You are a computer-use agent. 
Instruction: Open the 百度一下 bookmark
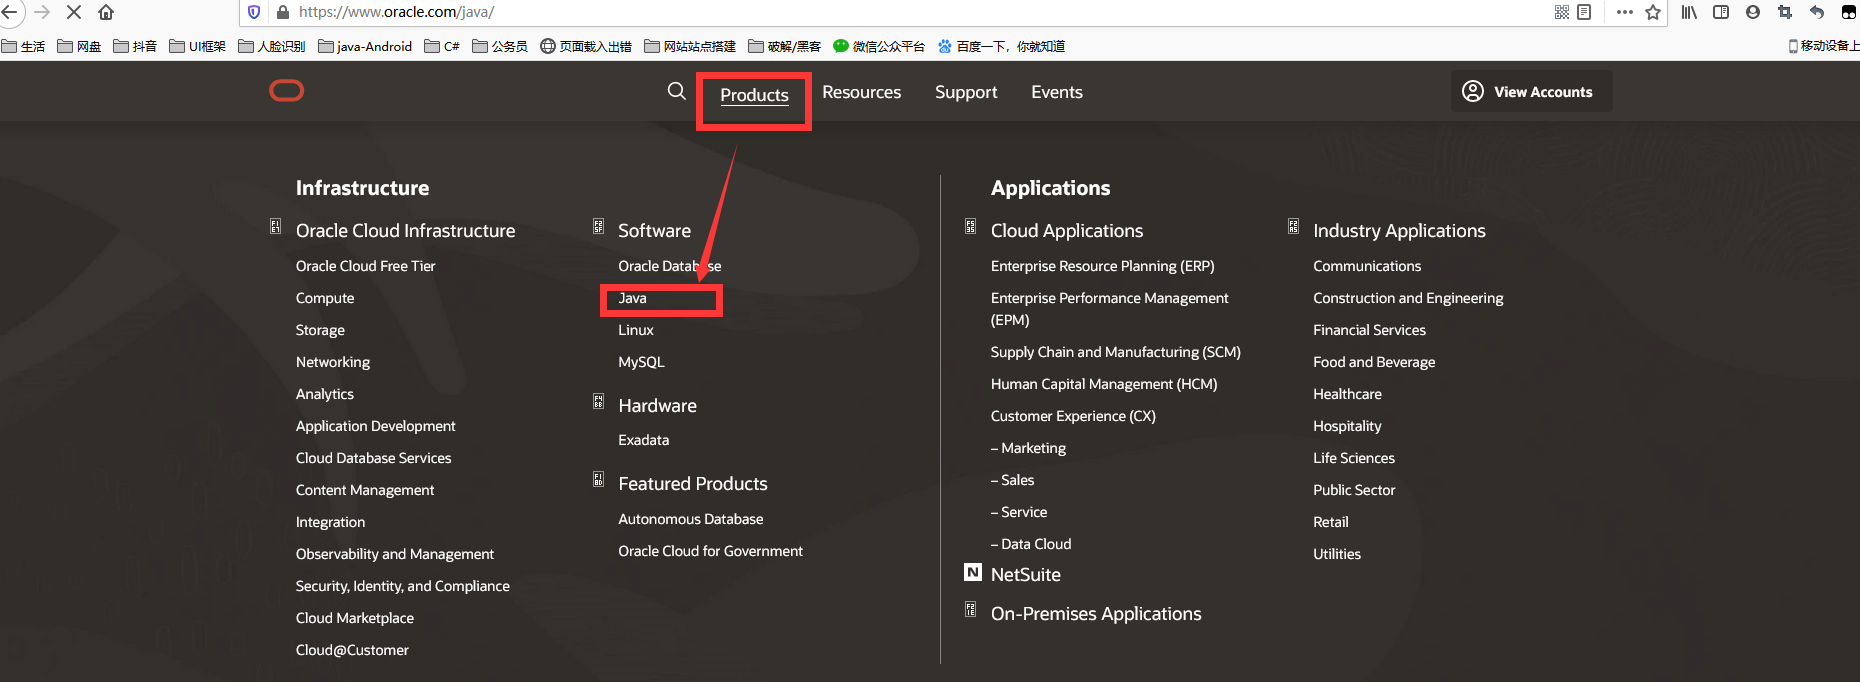(x=1001, y=46)
